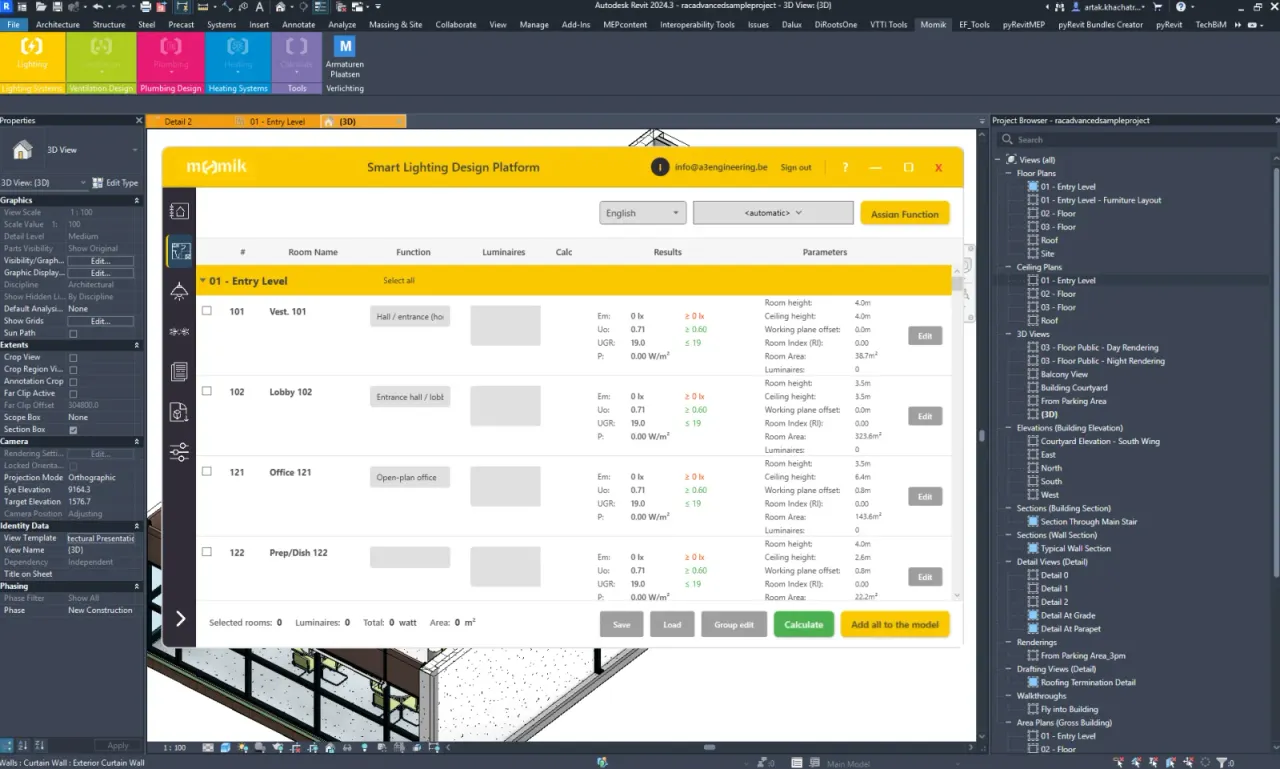
Task: Toggle the Far Clip Active checkbox
Action: 73,393
